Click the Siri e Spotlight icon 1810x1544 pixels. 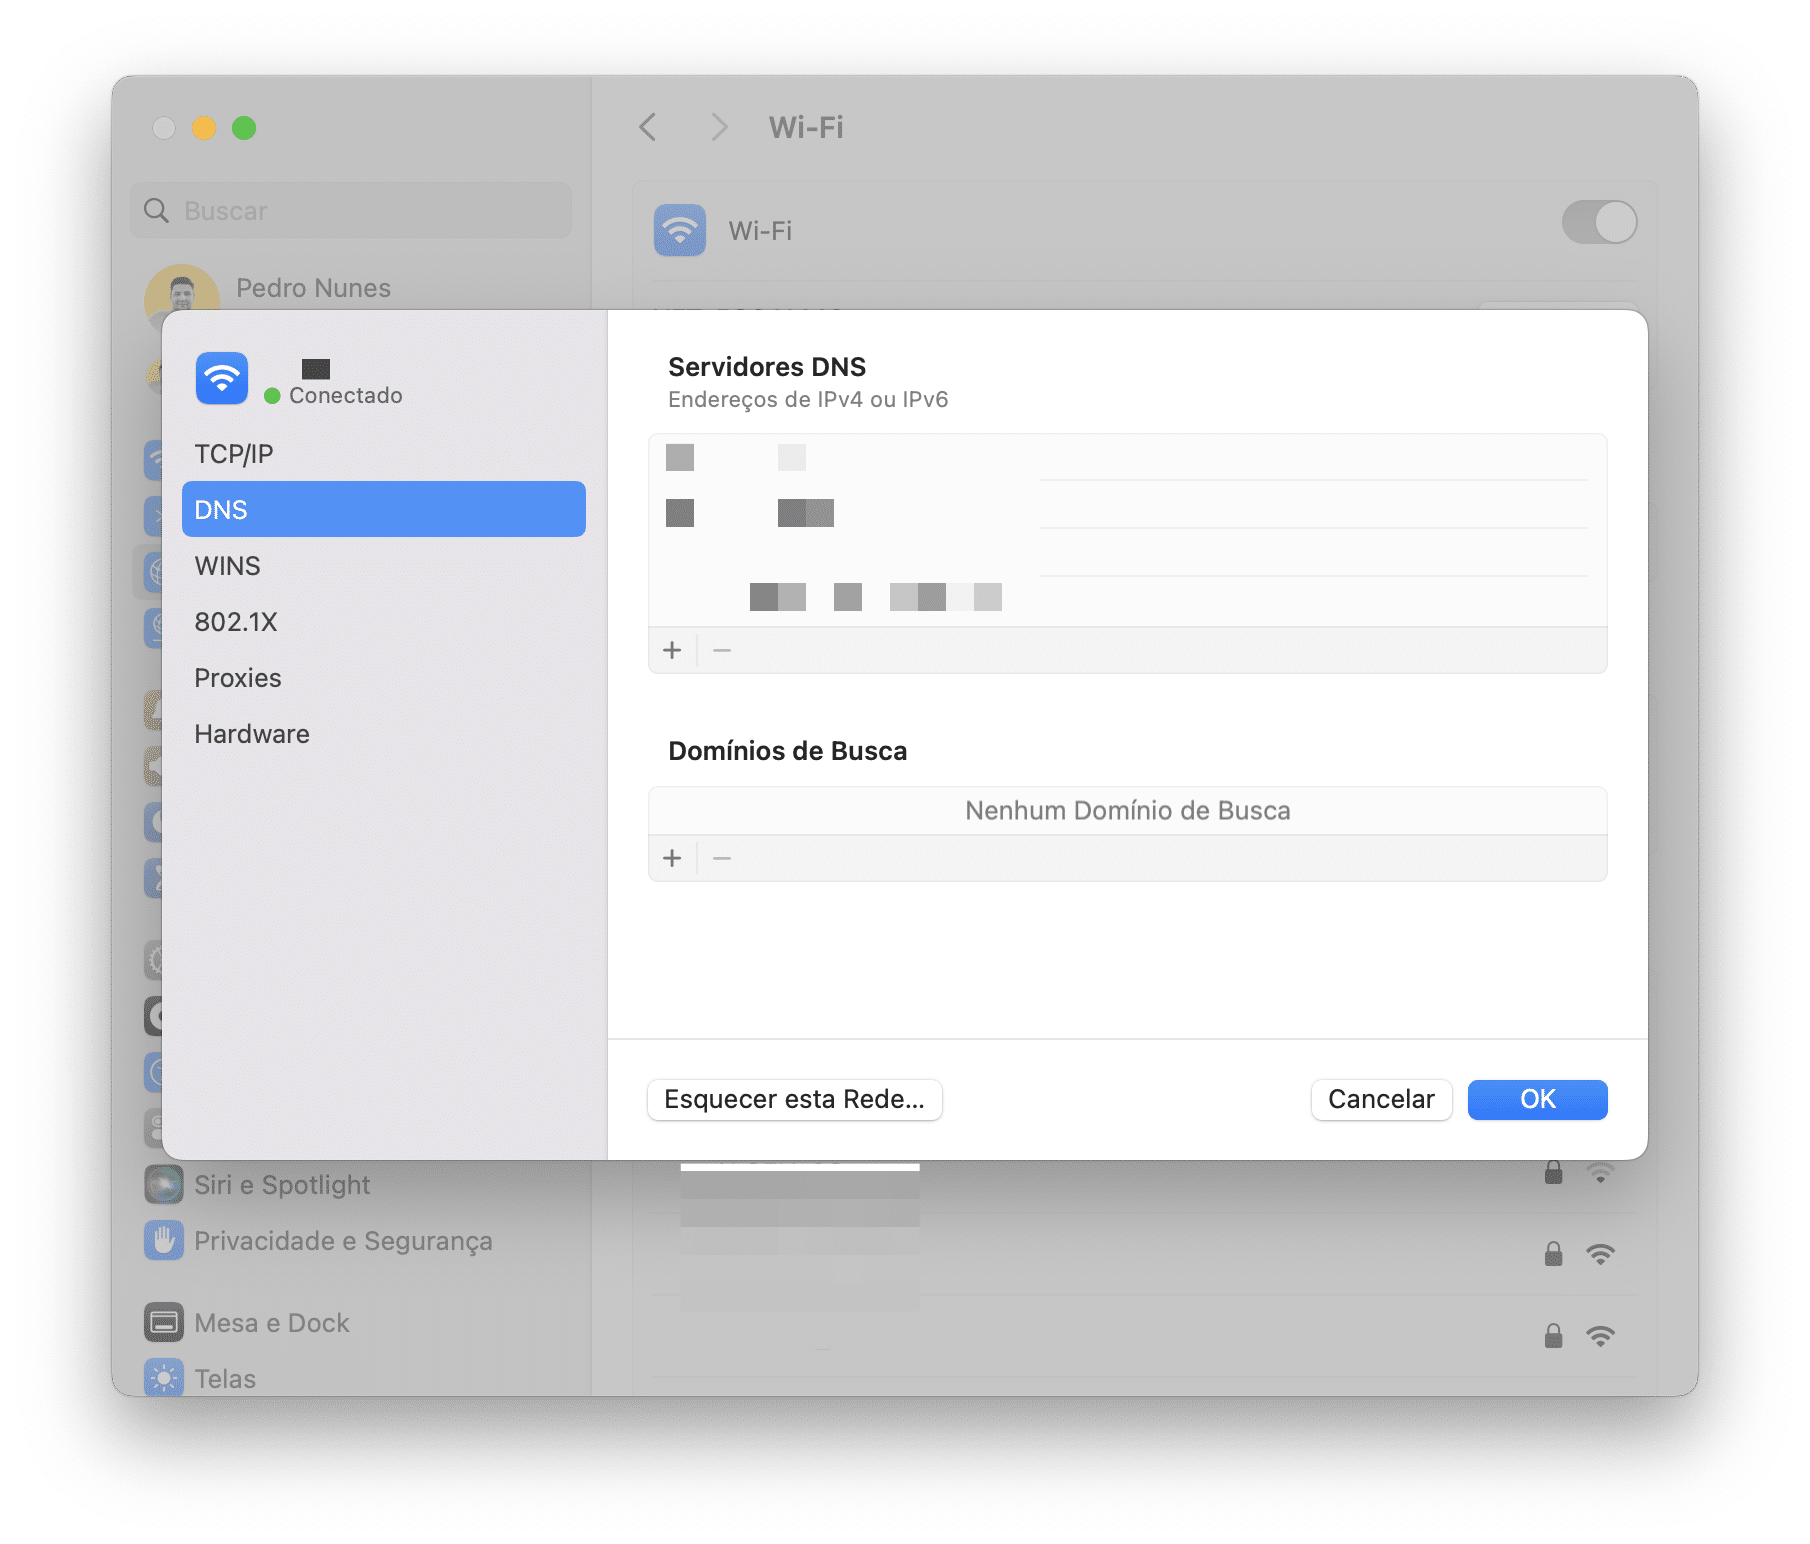tap(164, 1185)
